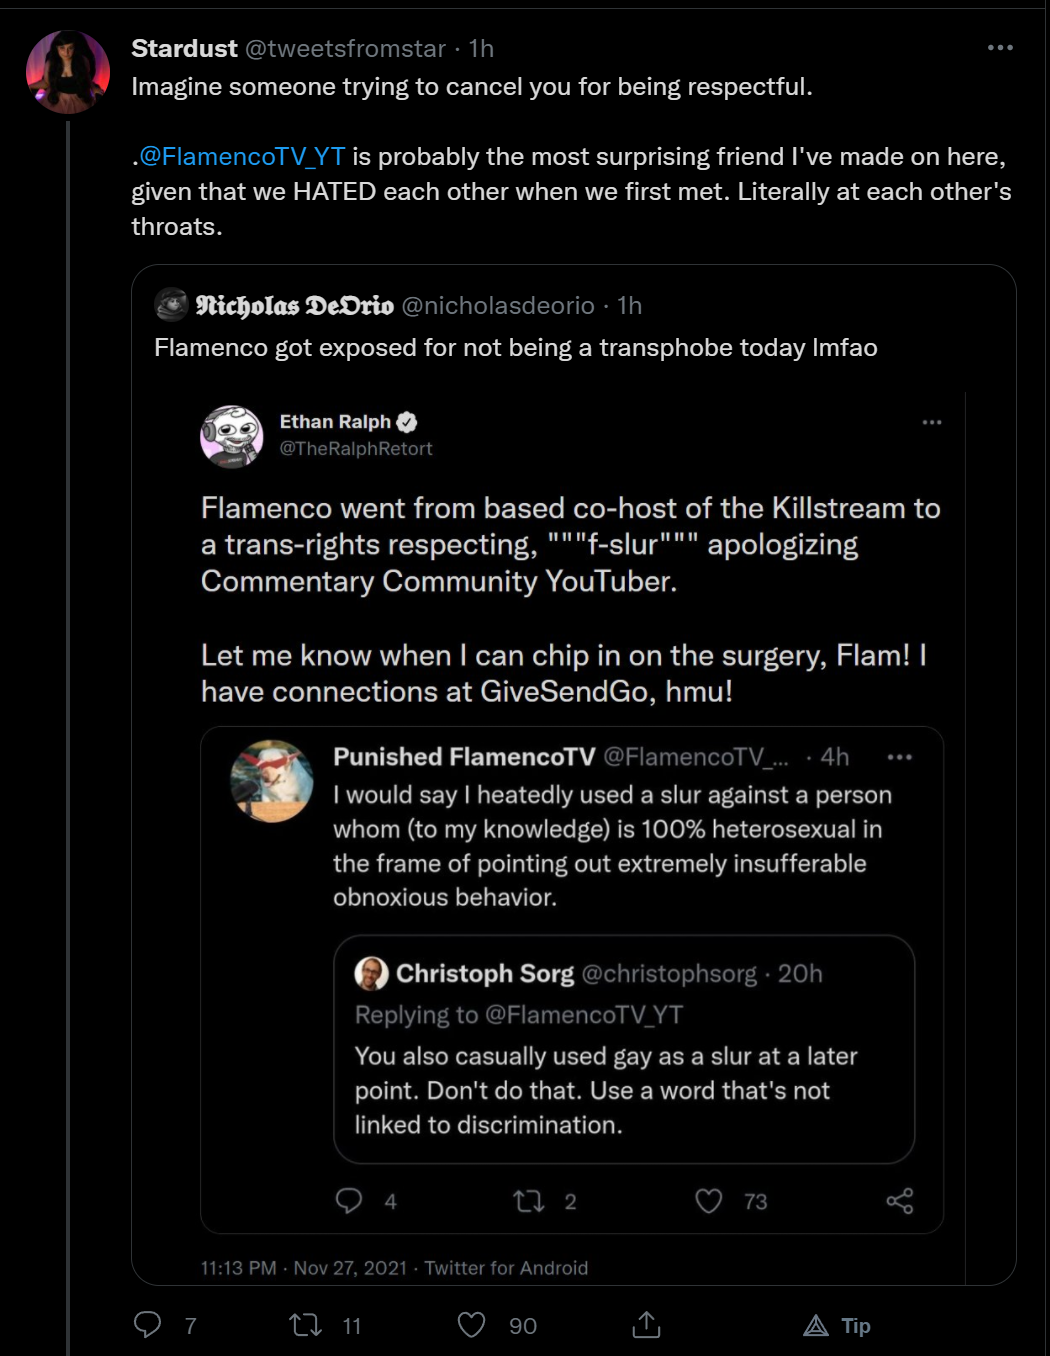Click Punished FlamencoTV's avatar image
1050x1356 pixels.
272,781
